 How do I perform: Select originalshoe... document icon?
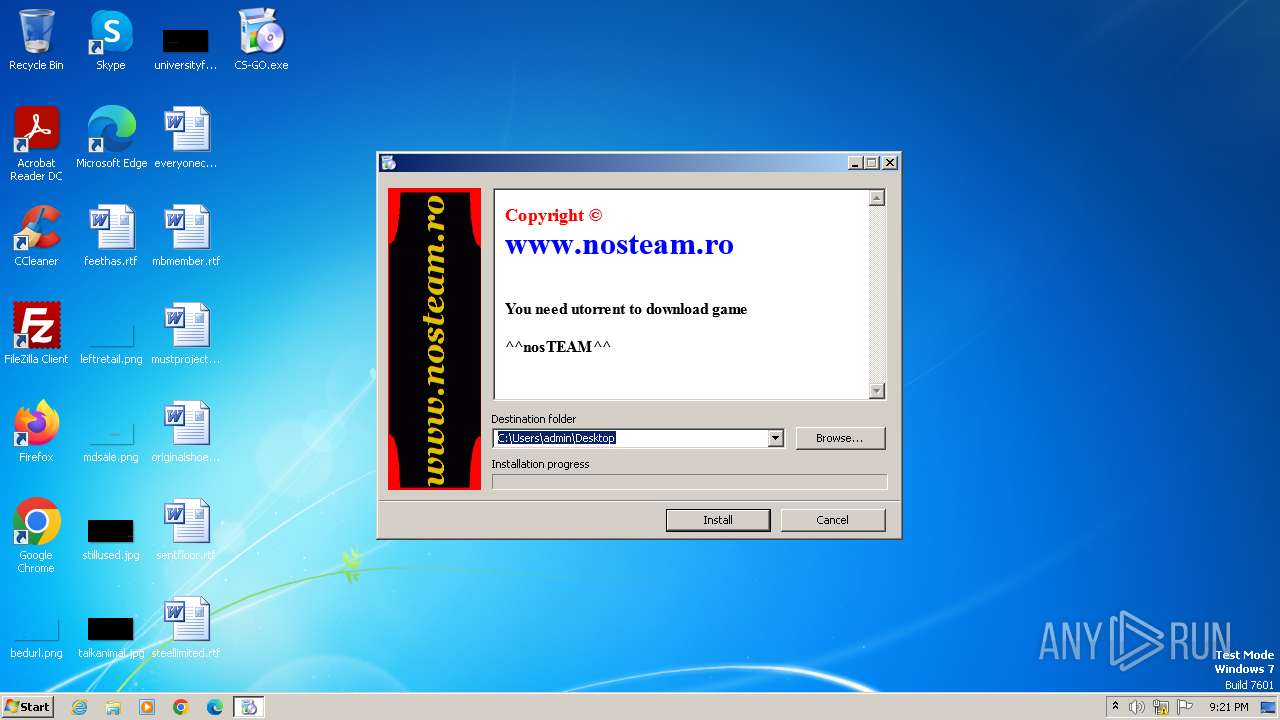tap(186, 432)
